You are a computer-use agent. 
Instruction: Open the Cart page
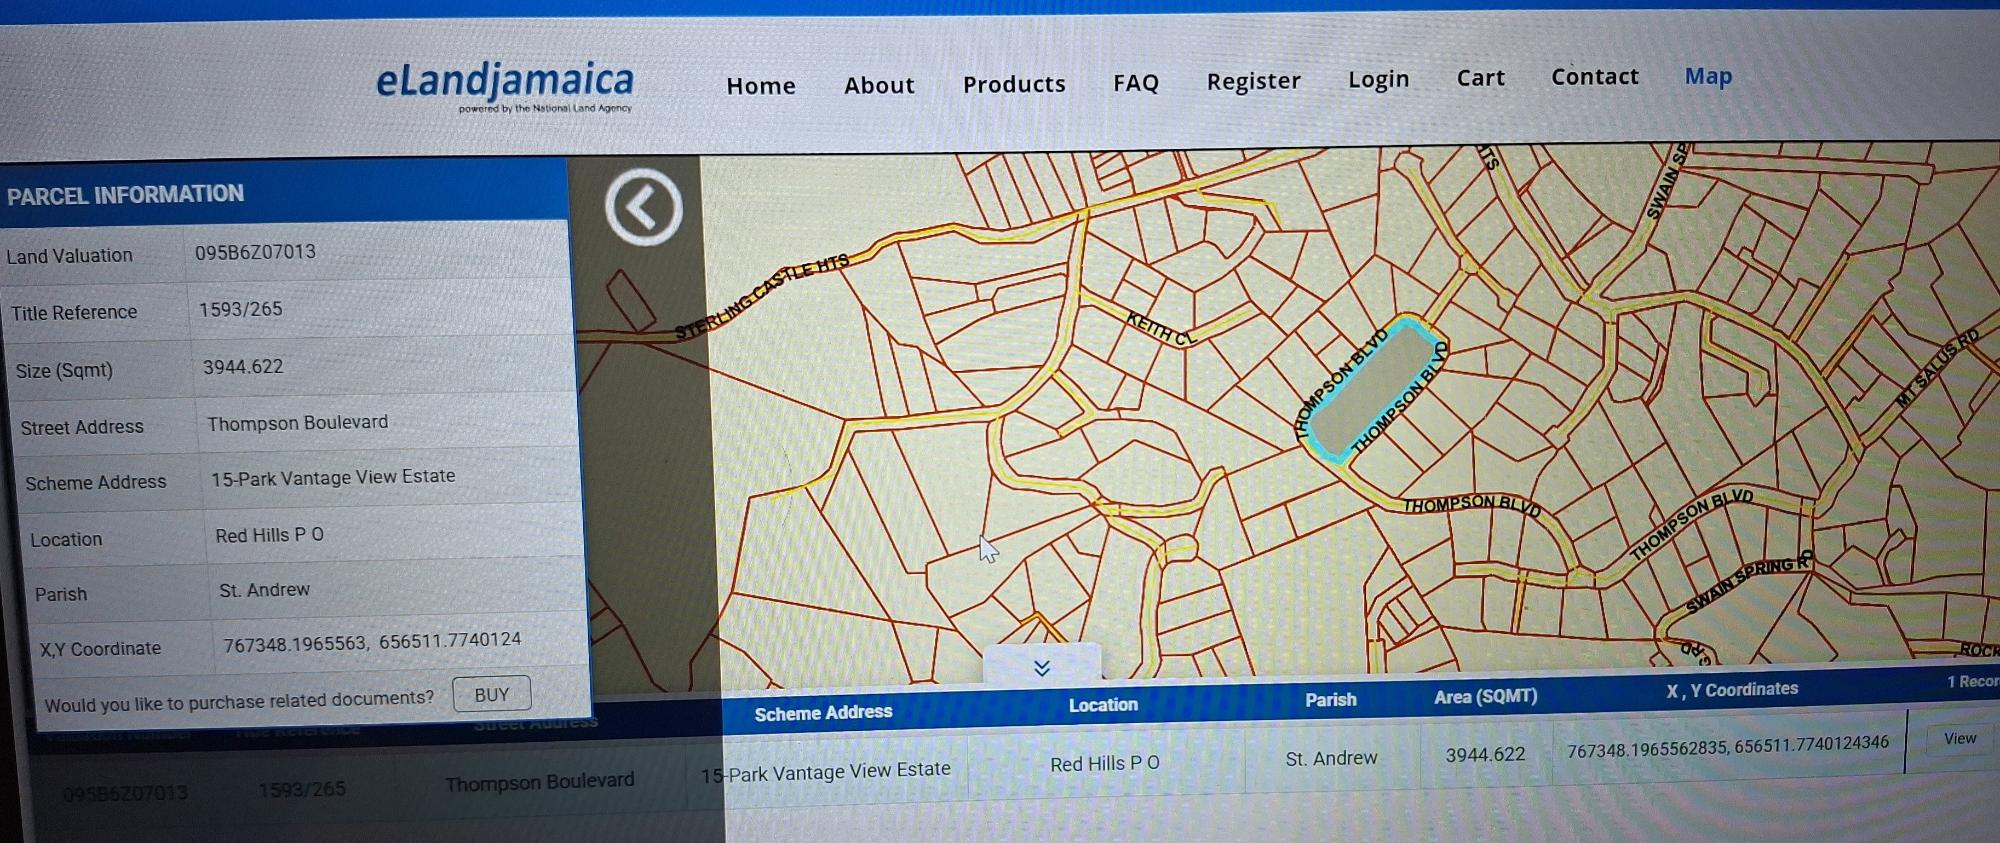pos(1480,78)
